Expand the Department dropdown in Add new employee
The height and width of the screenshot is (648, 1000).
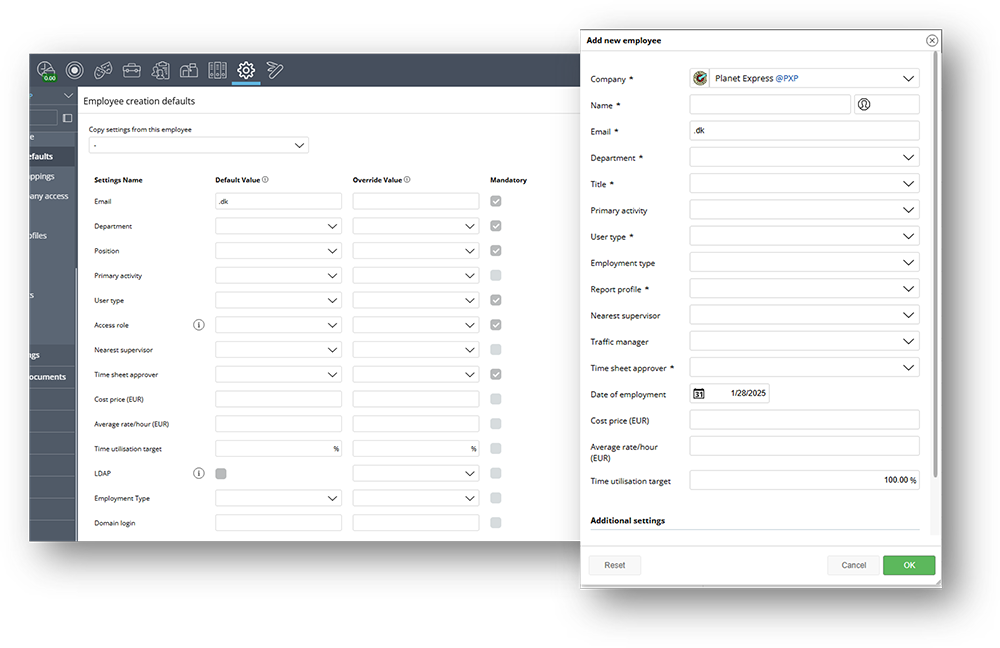point(804,158)
